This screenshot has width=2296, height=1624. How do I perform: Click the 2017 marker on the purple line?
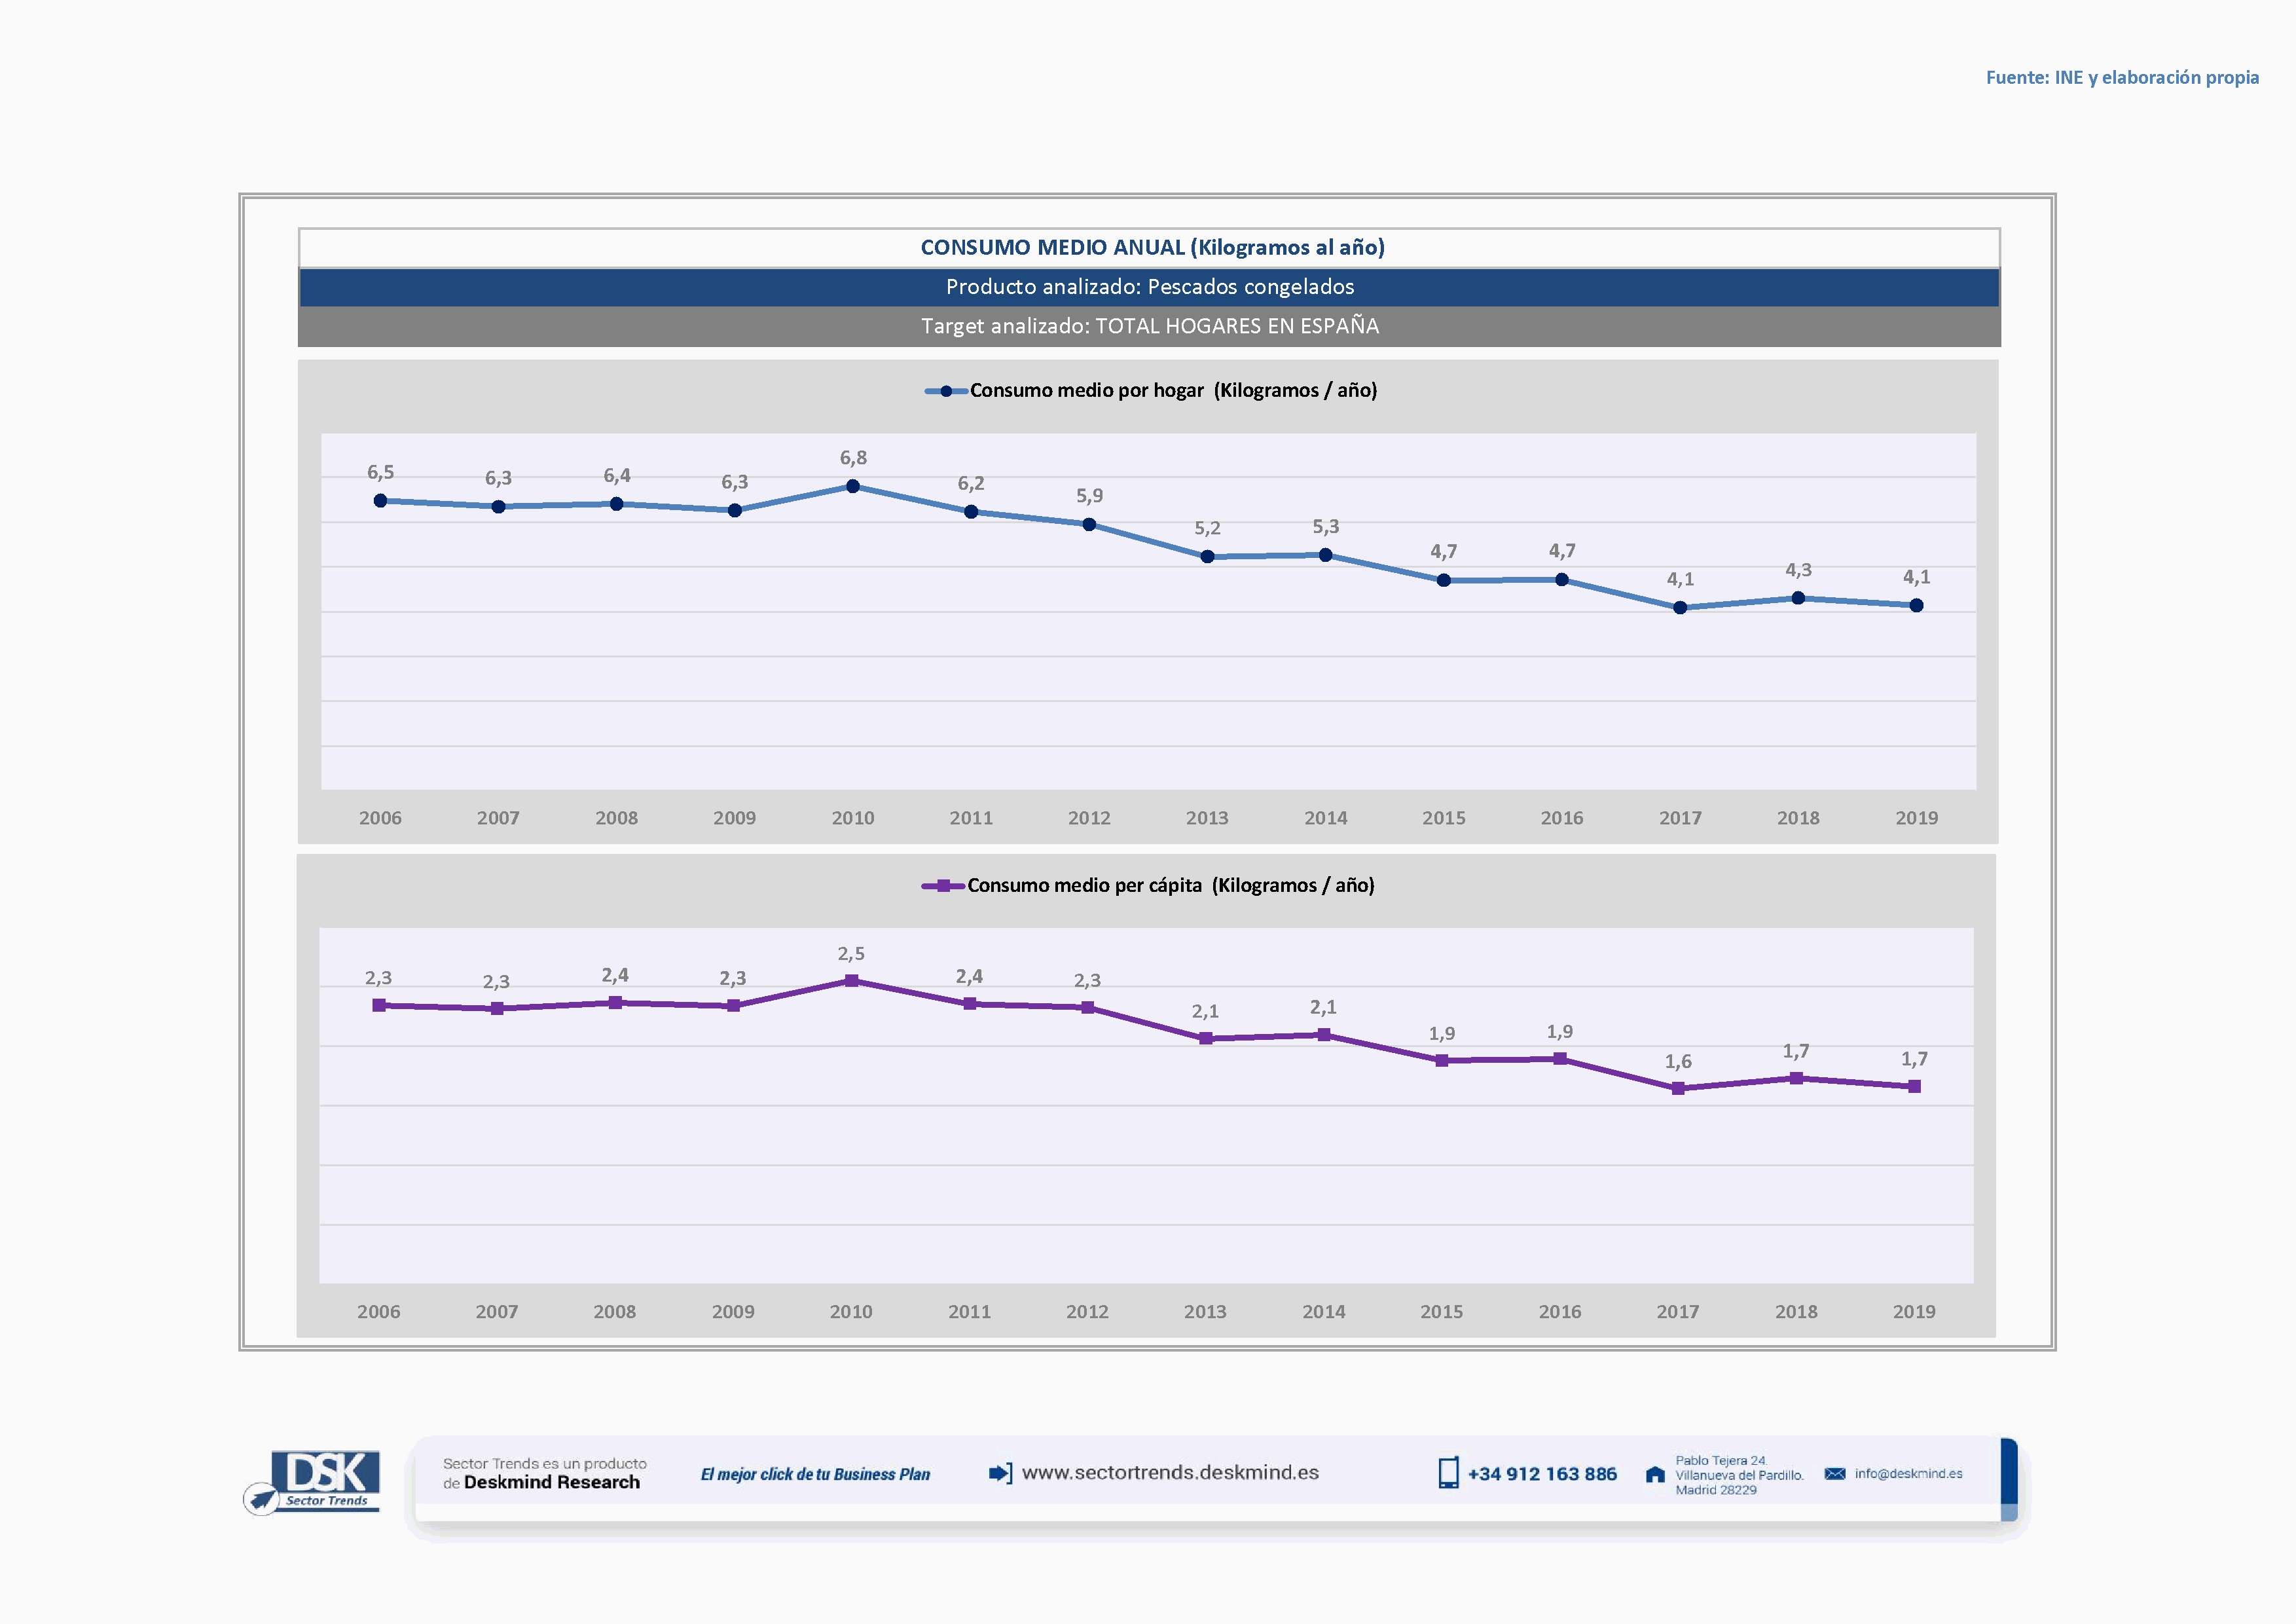(1678, 1088)
